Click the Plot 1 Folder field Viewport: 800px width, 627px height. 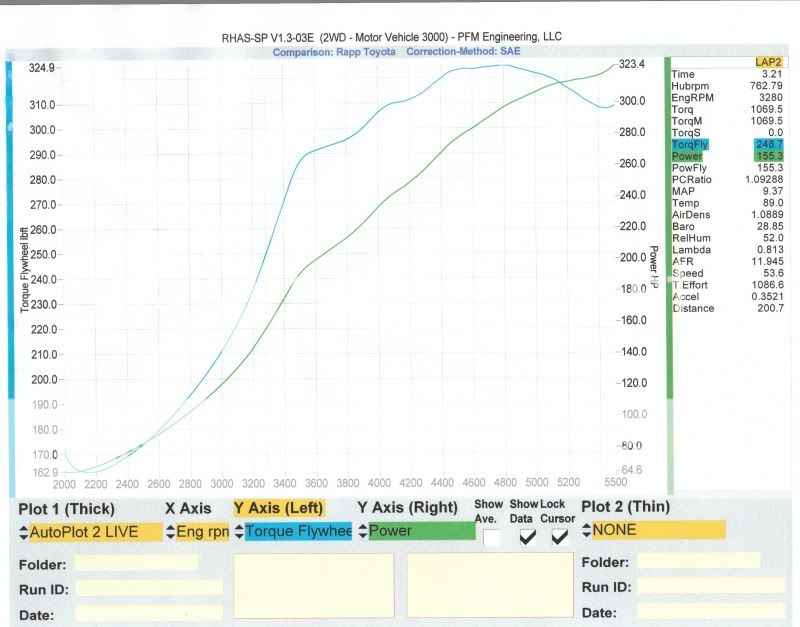point(136,563)
